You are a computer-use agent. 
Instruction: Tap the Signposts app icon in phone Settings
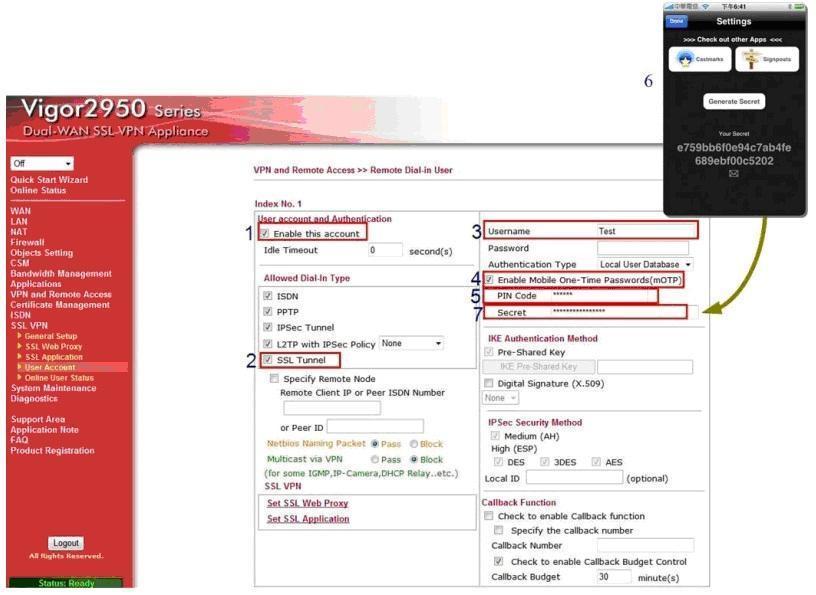coord(767,59)
